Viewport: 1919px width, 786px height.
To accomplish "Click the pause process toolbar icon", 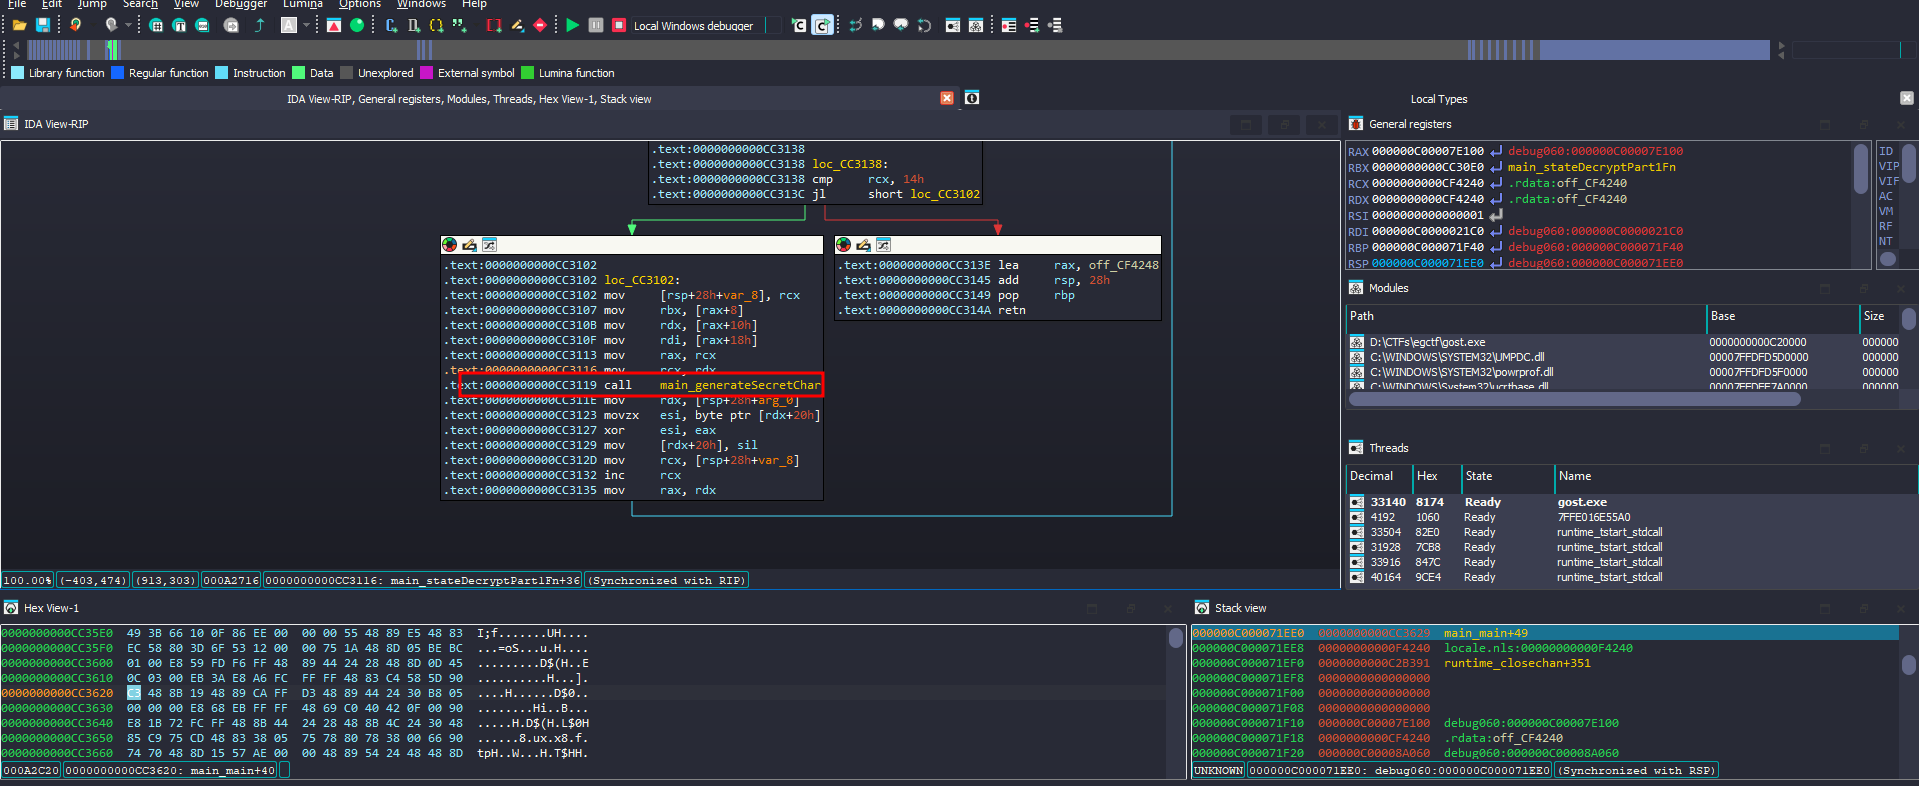I will click(x=596, y=25).
